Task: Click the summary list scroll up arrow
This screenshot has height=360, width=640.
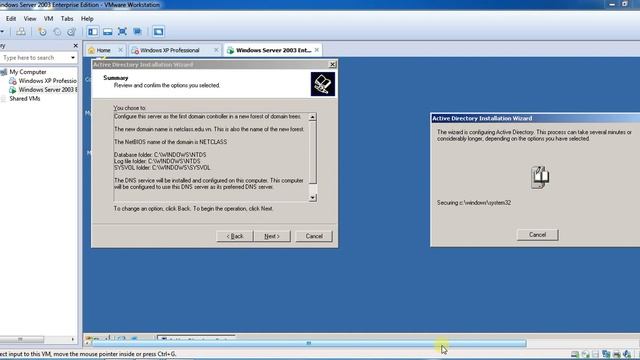Action: tap(313, 117)
